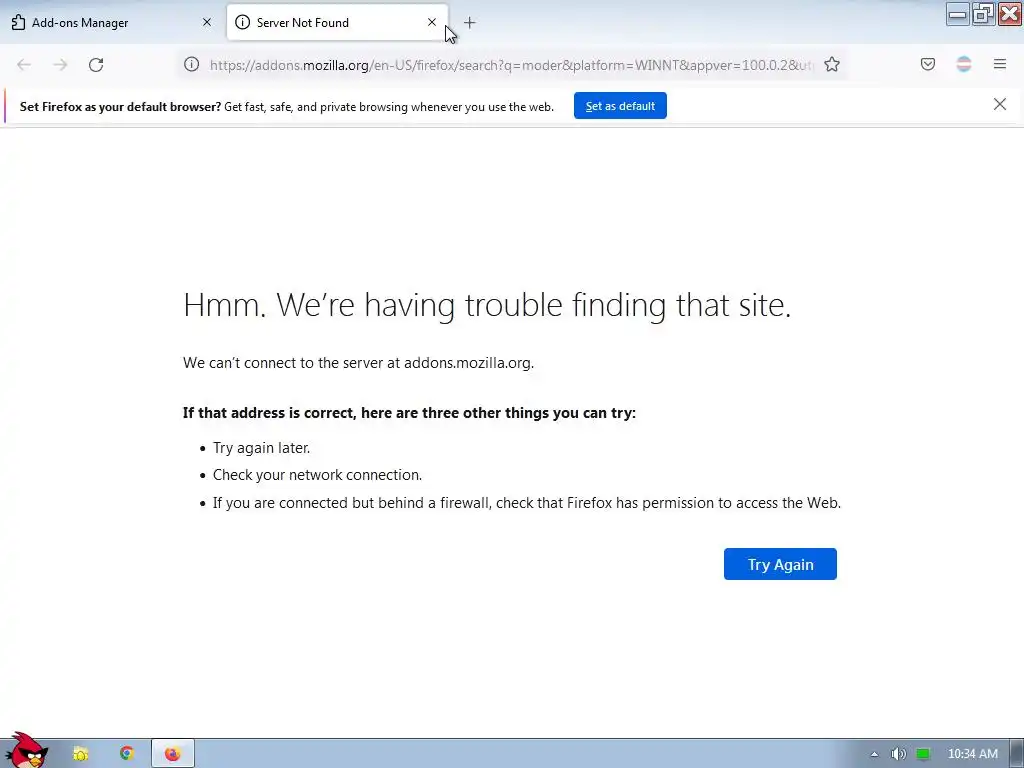Open the volume speaker icon
This screenshot has height=768, width=1024.
tap(899, 754)
